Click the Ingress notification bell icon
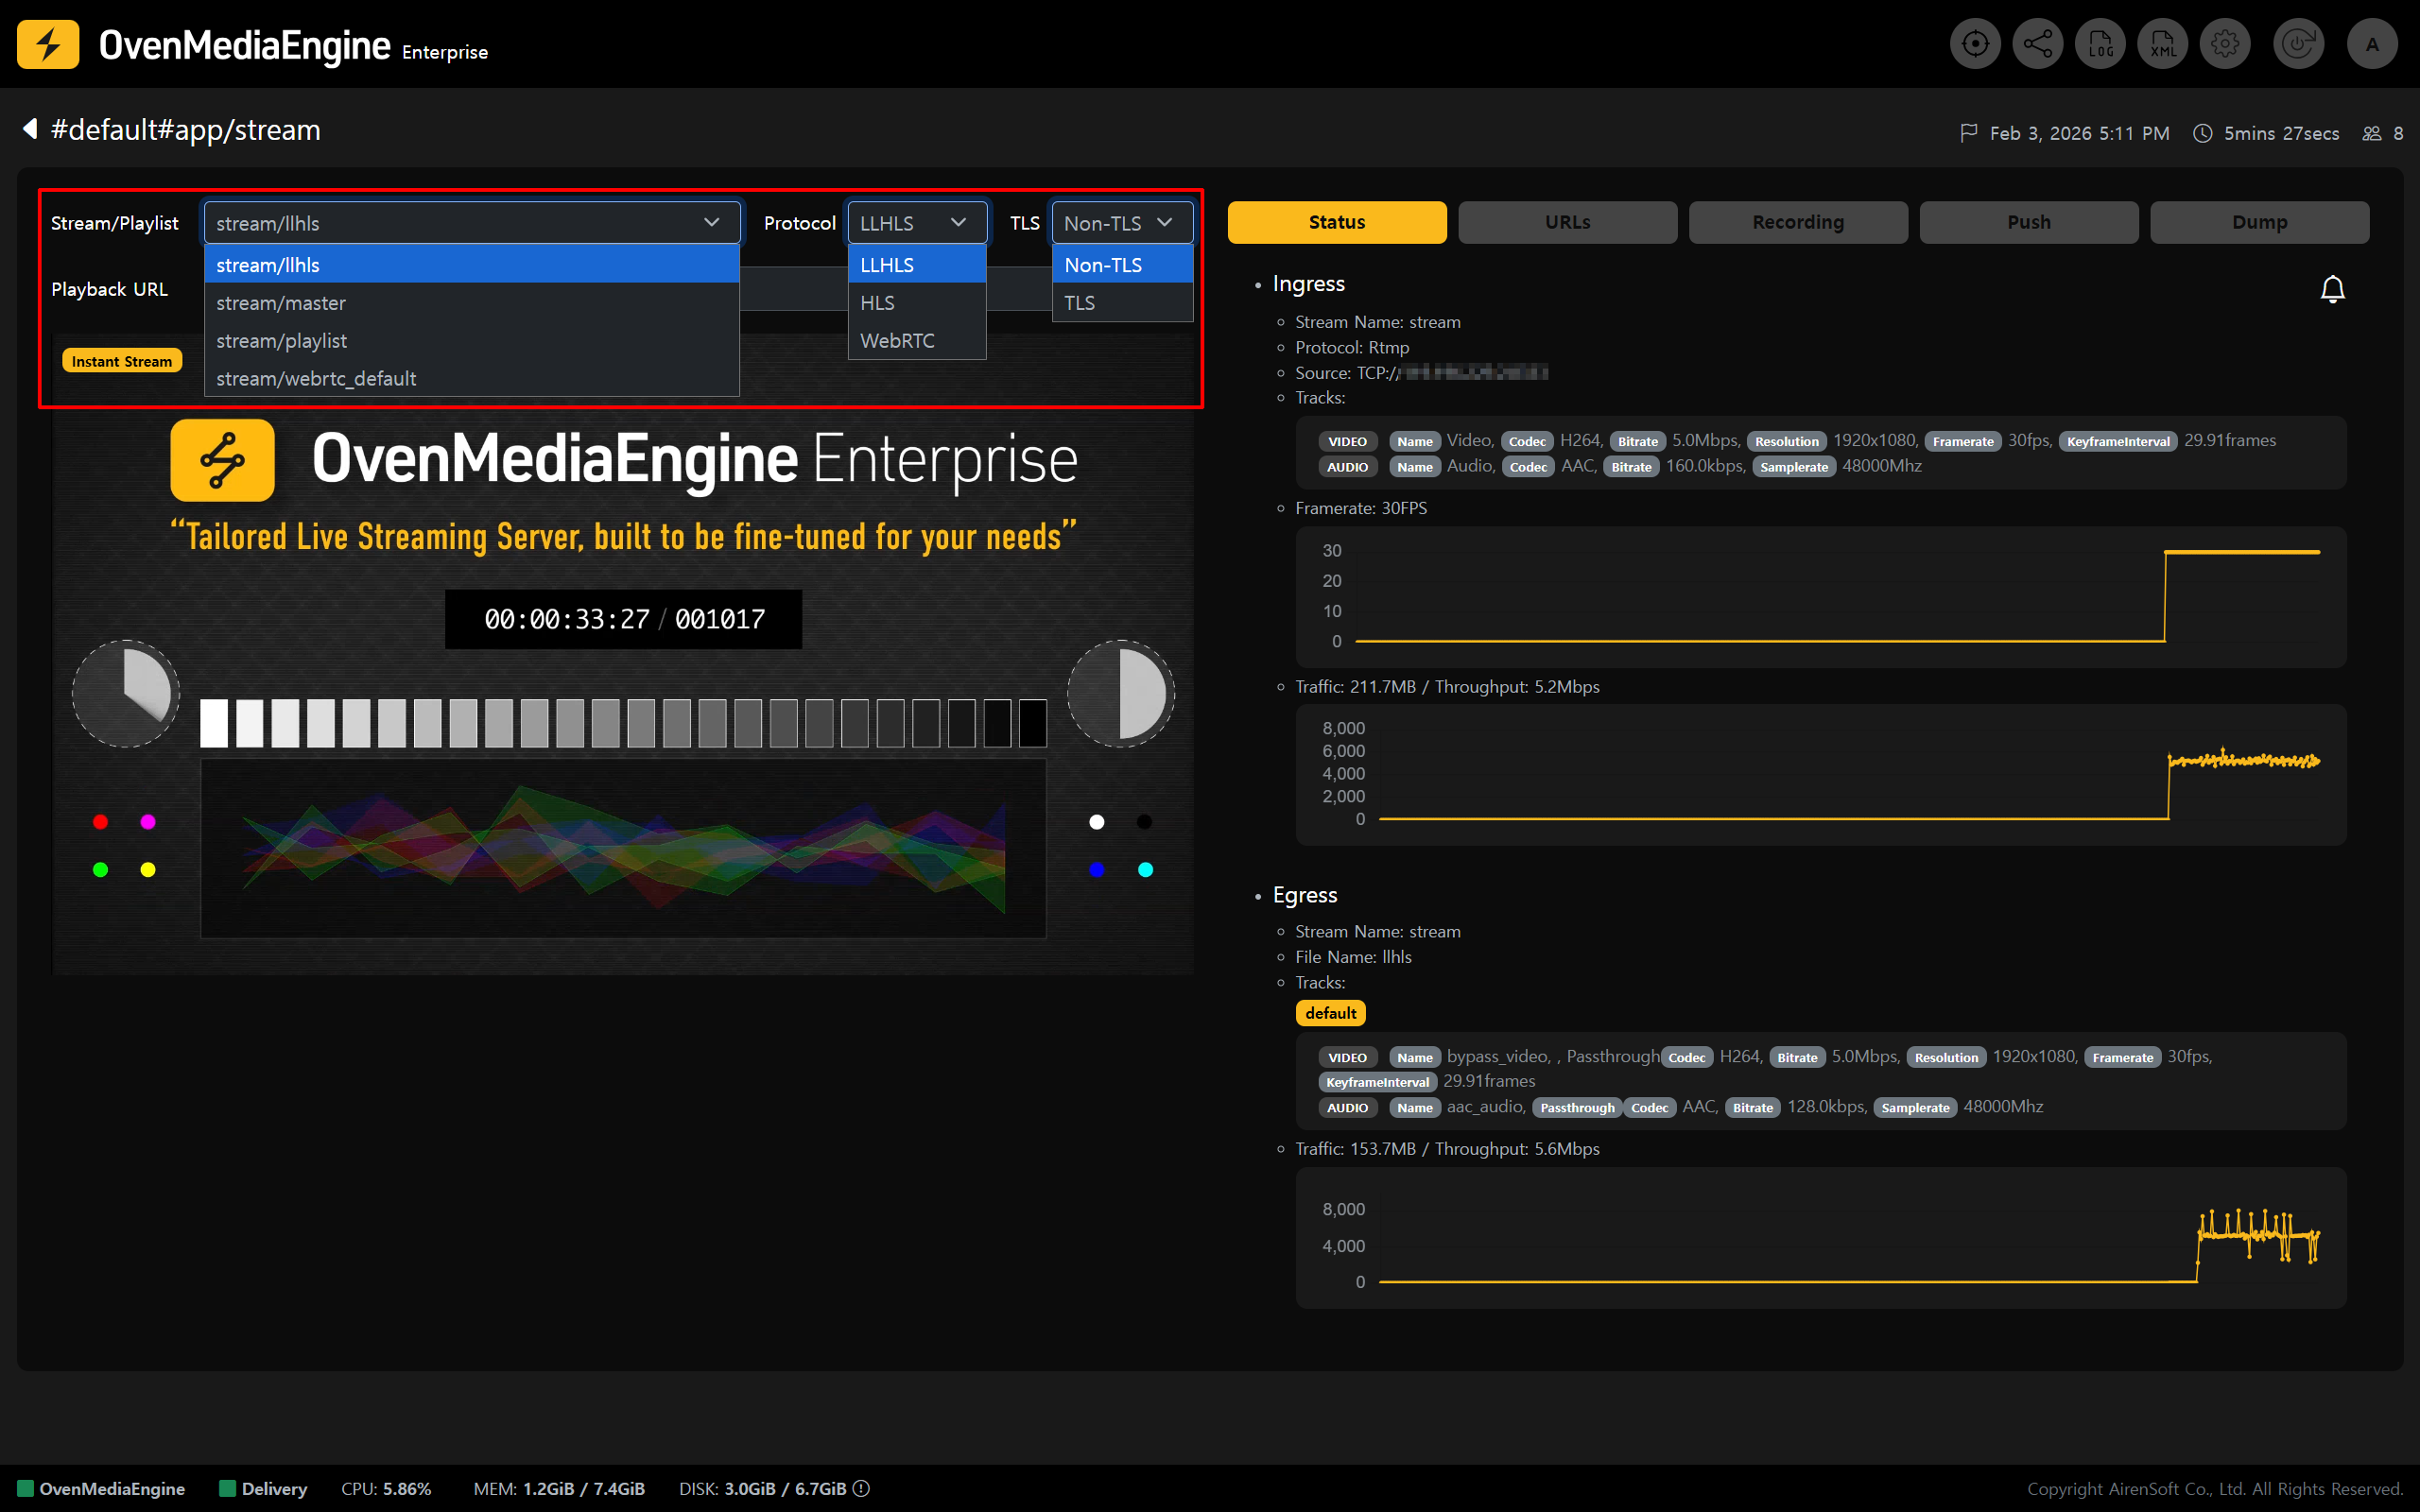Viewport: 2420px width, 1512px height. (2332, 289)
